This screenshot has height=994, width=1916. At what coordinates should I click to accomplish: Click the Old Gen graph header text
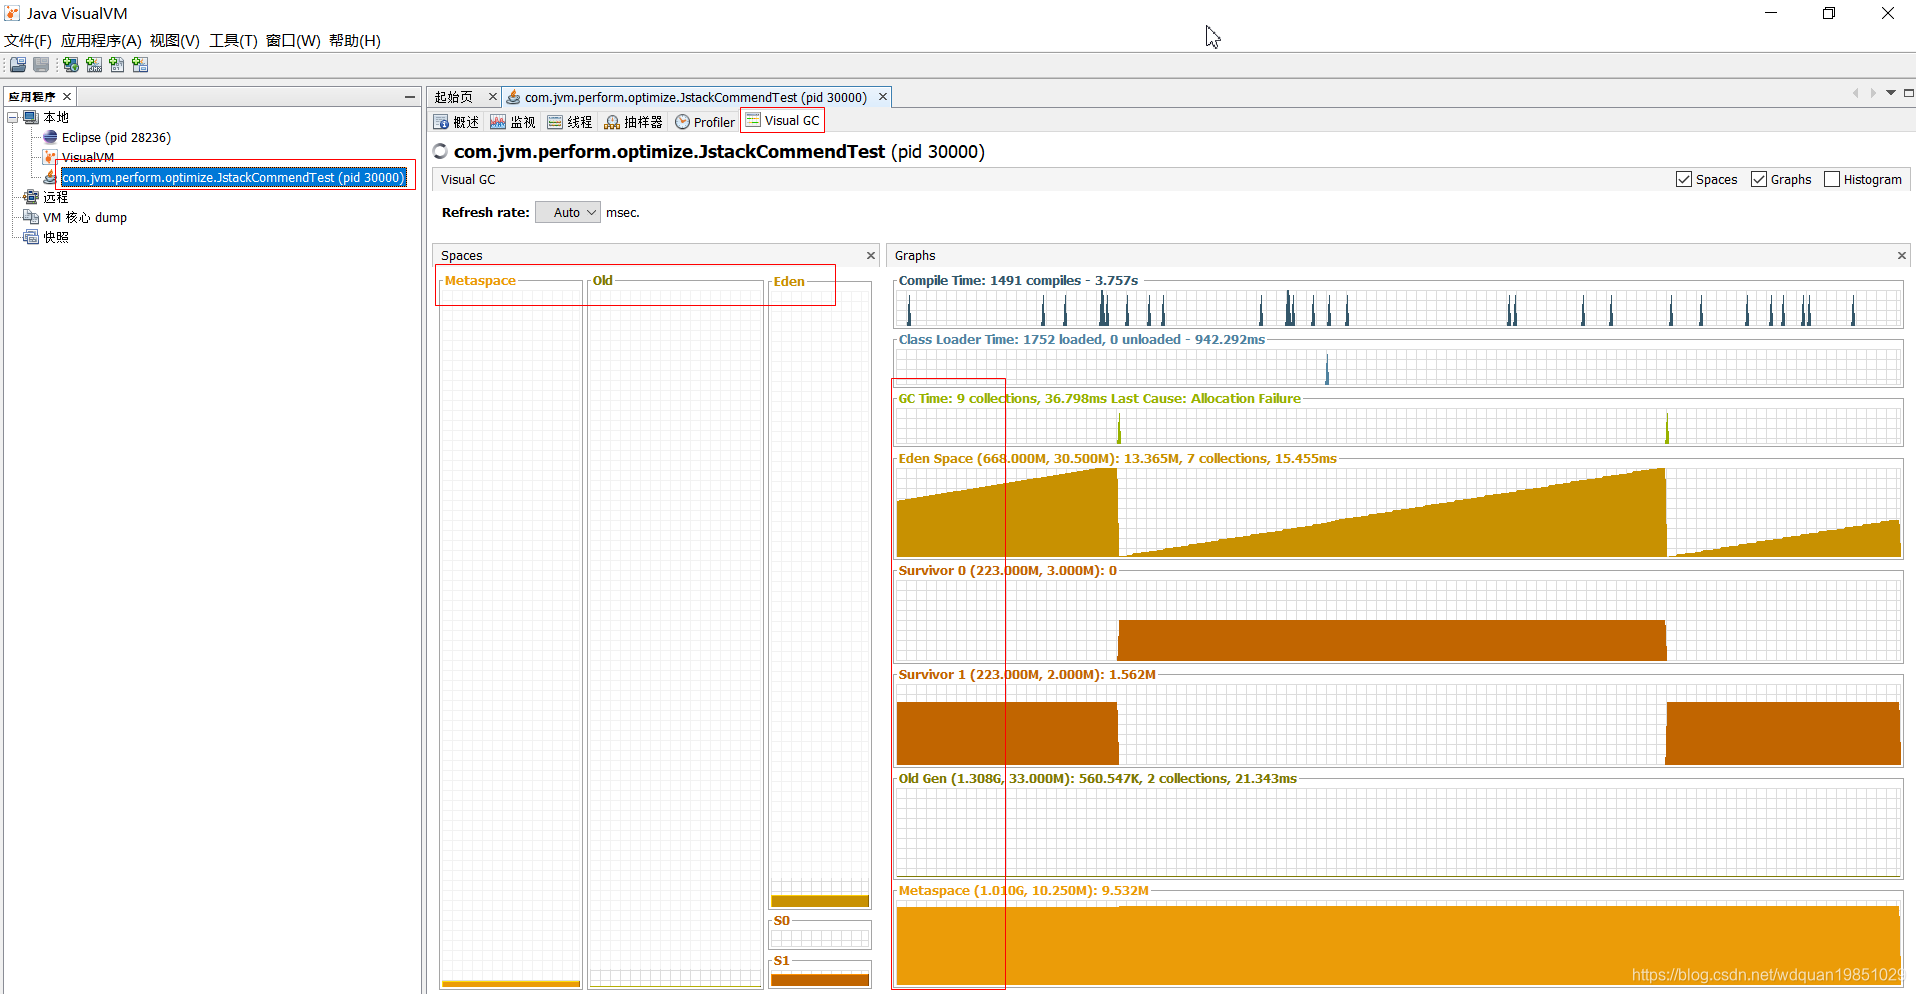[1097, 778]
